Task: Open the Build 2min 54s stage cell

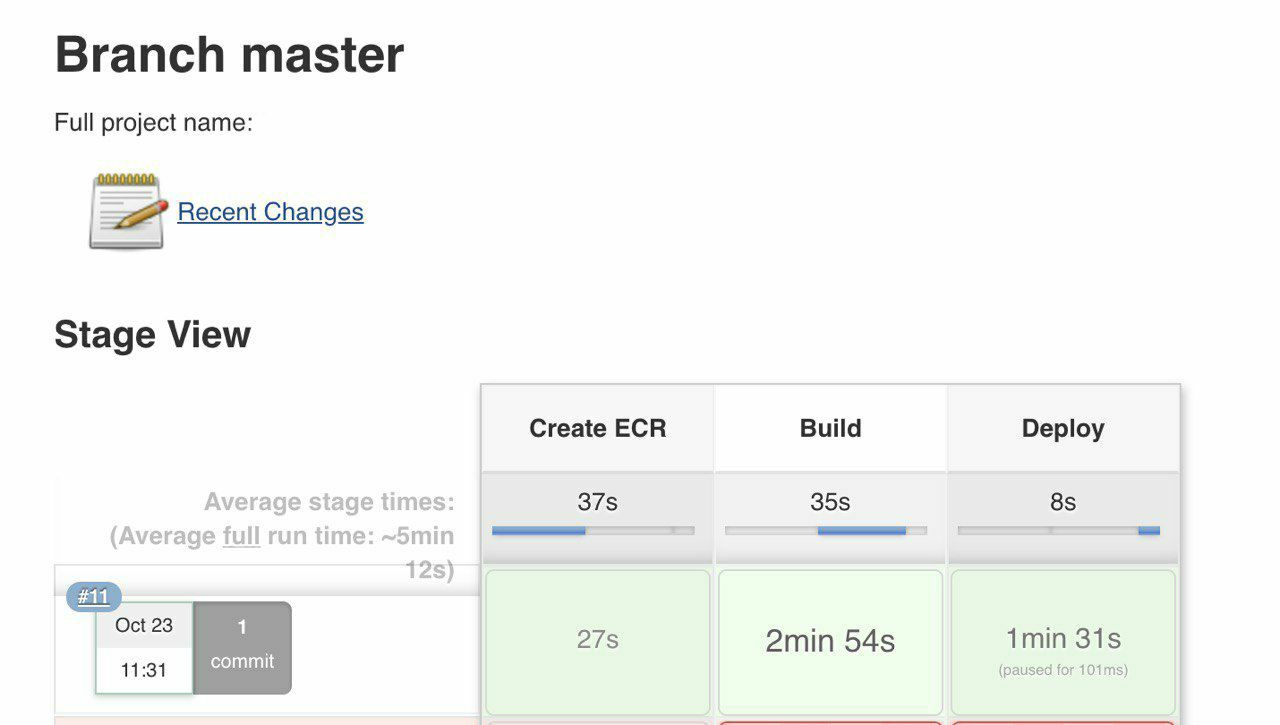Action: click(x=830, y=641)
